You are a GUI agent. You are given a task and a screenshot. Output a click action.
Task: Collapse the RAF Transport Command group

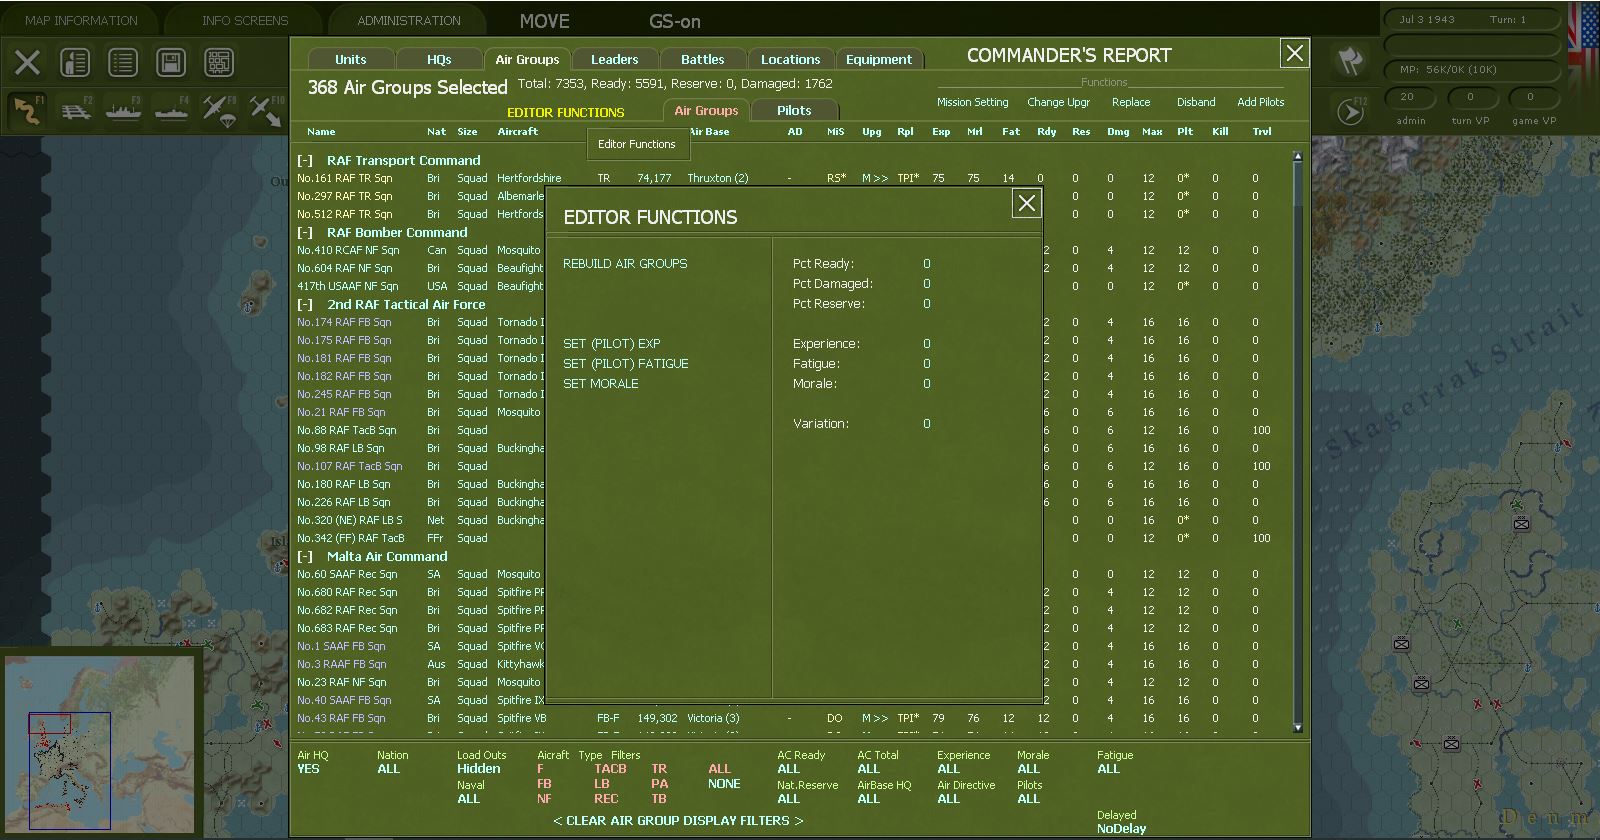coord(305,161)
